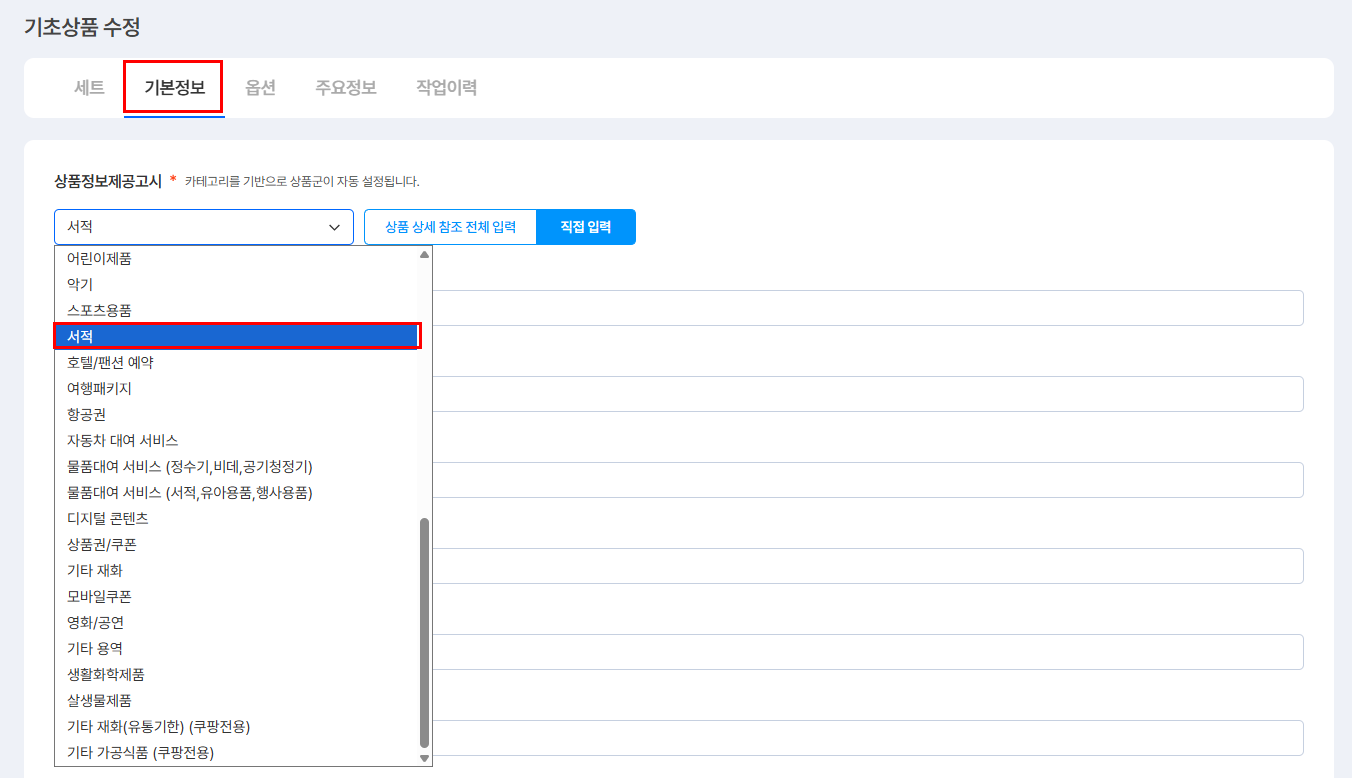The image size is (1352, 778).
Task: Pick the 스포츠용품 option
Action: (100, 311)
